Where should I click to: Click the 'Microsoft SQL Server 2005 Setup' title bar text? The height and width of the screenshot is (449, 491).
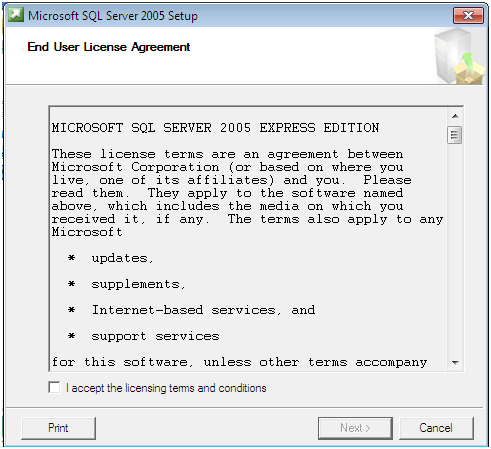(113, 16)
